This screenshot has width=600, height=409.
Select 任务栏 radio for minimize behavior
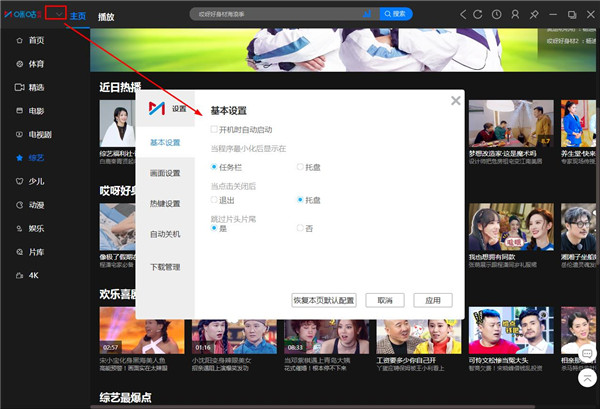pos(214,167)
